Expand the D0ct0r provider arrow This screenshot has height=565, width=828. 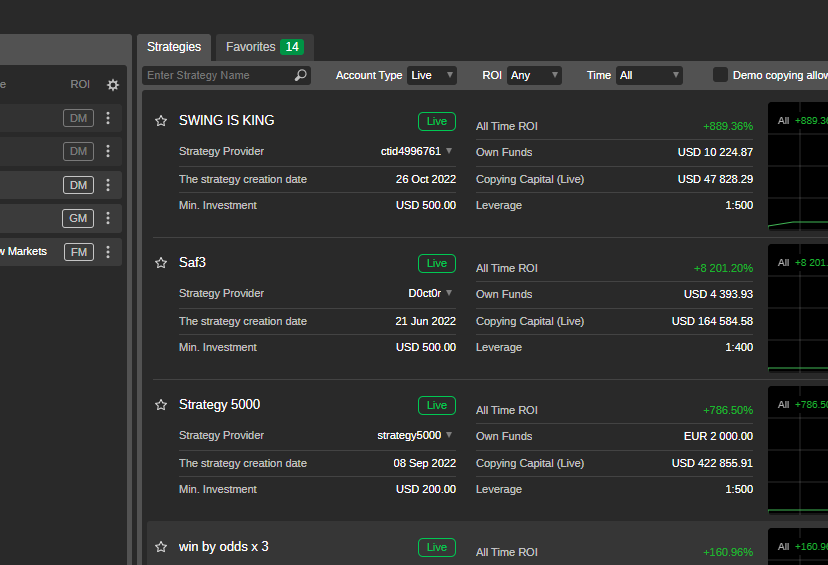(x=449, y=293)
